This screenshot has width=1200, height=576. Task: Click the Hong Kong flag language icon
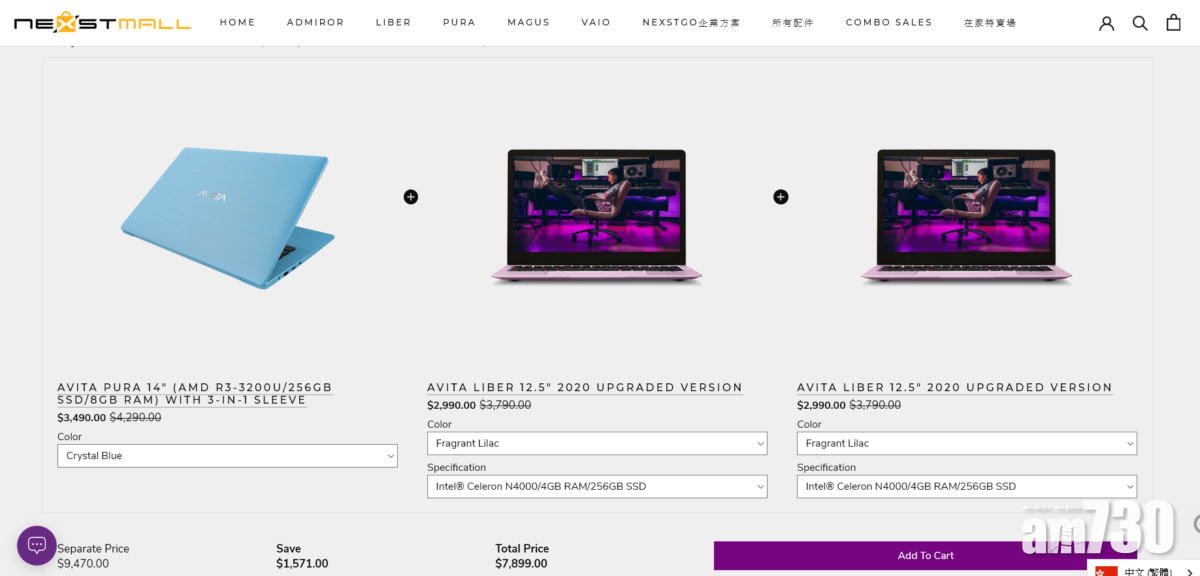[x=1106, y=572]
